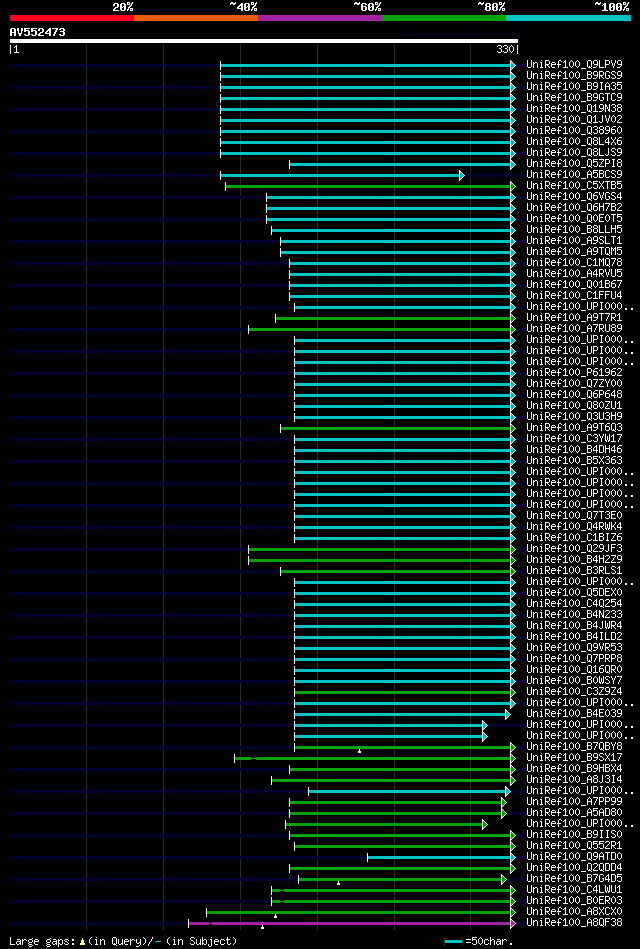Select the UniRef100_A9T6Q3 label

pos(574,428)
